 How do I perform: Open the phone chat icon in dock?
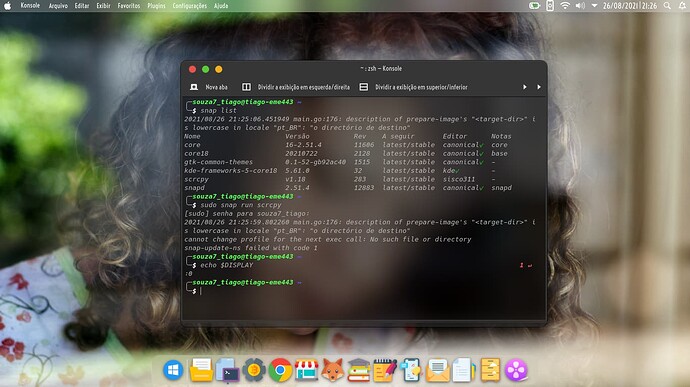(x=411, y=370)
